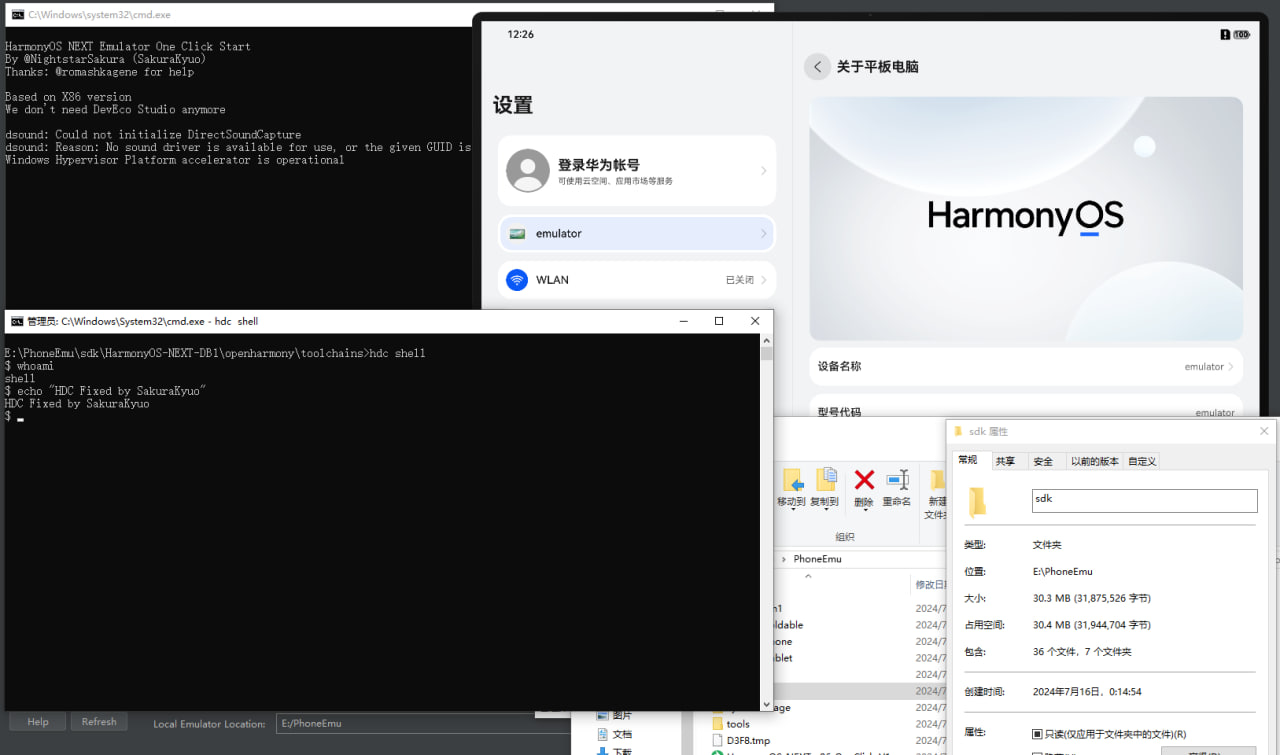1280x755 pixels.
Task: Close the sdk 属性 dialog
Action: [x=1264, y=431]
